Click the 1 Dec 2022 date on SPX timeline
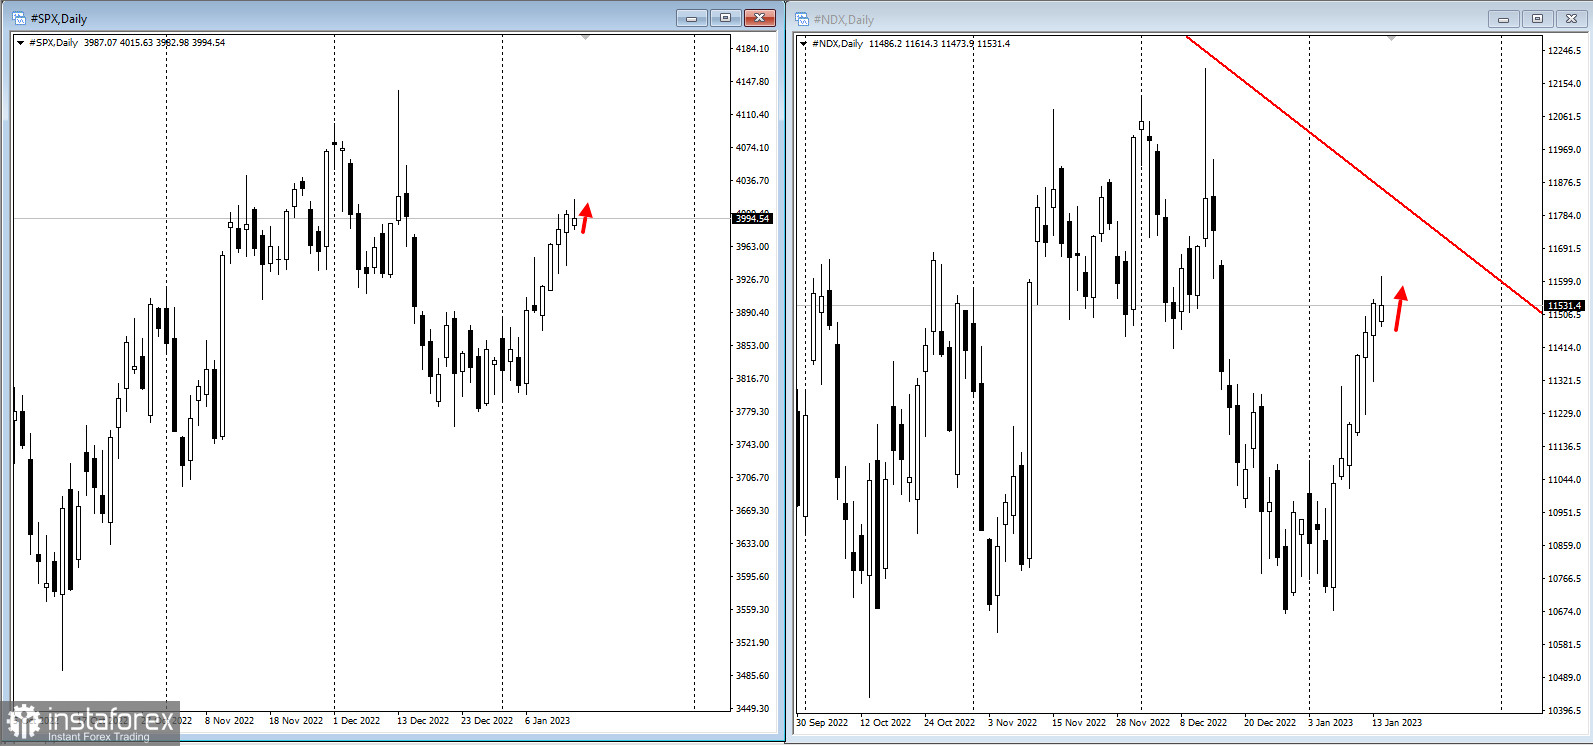This screenshot has height=746, width=1593. click(x=357, y=721)
